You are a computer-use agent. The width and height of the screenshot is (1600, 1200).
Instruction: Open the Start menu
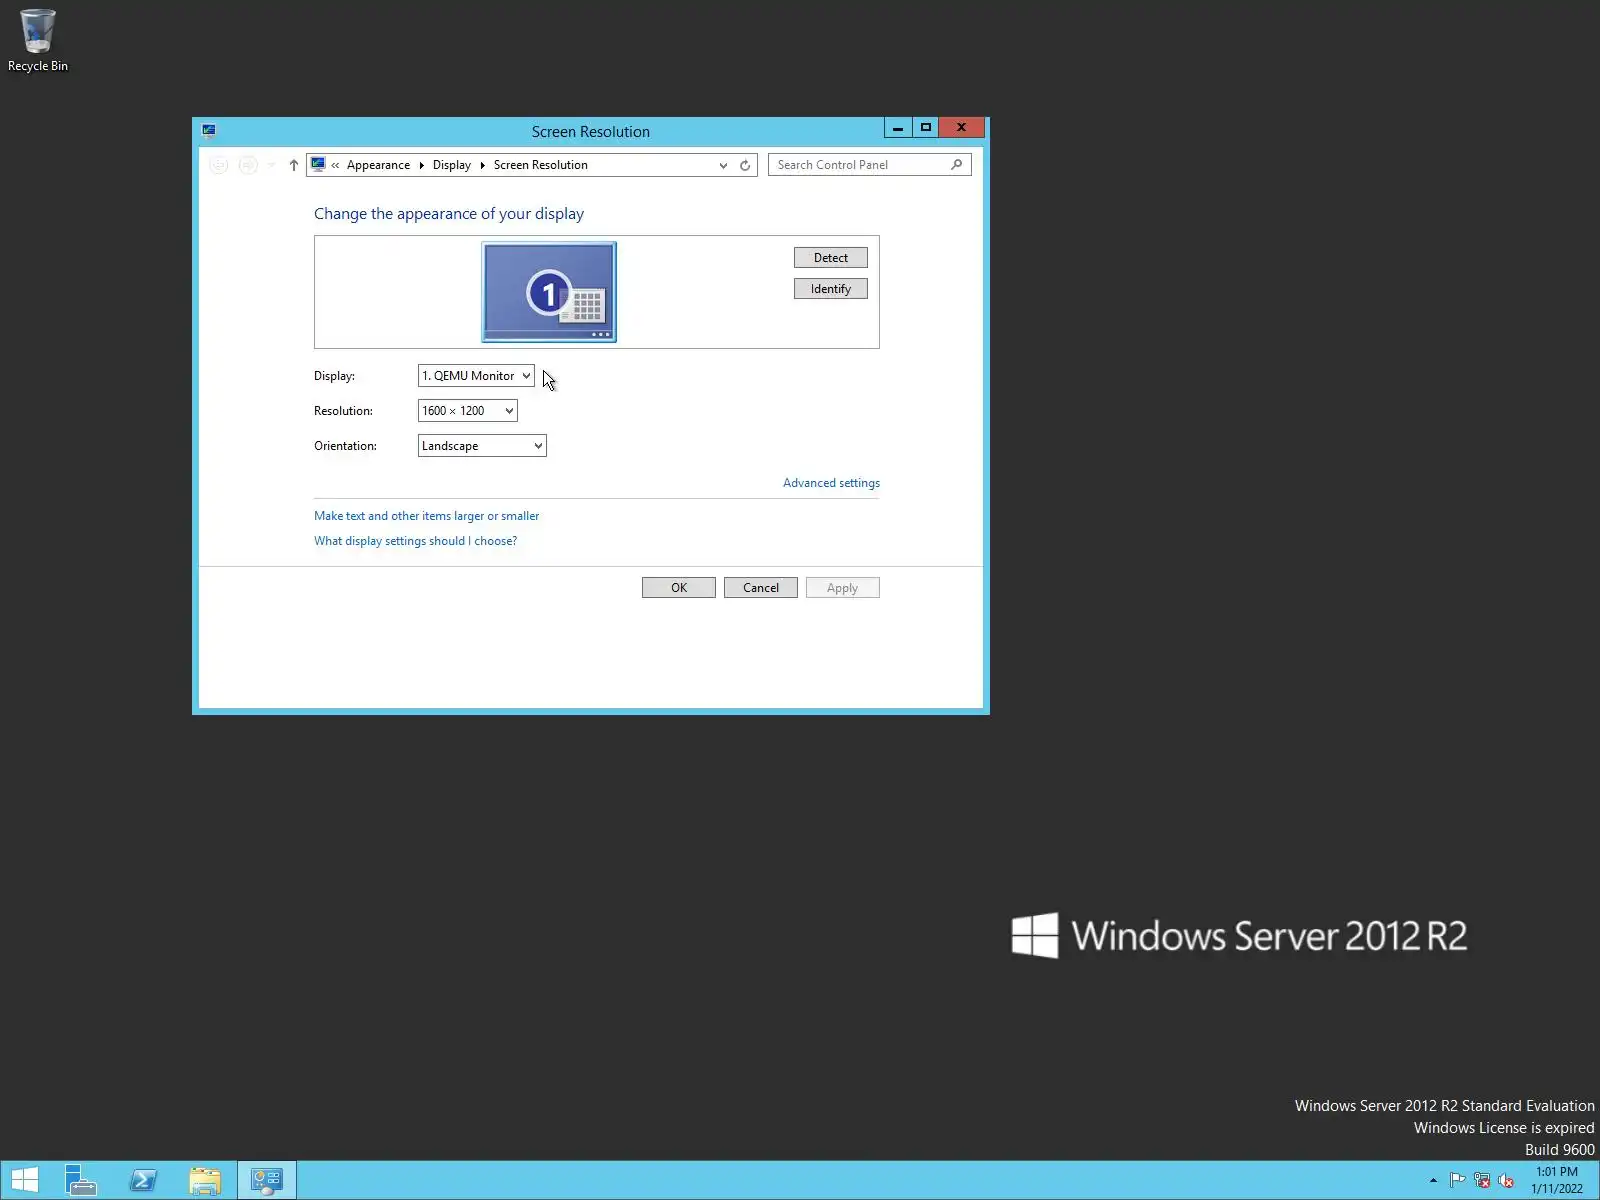click(x=24, y=1180)
